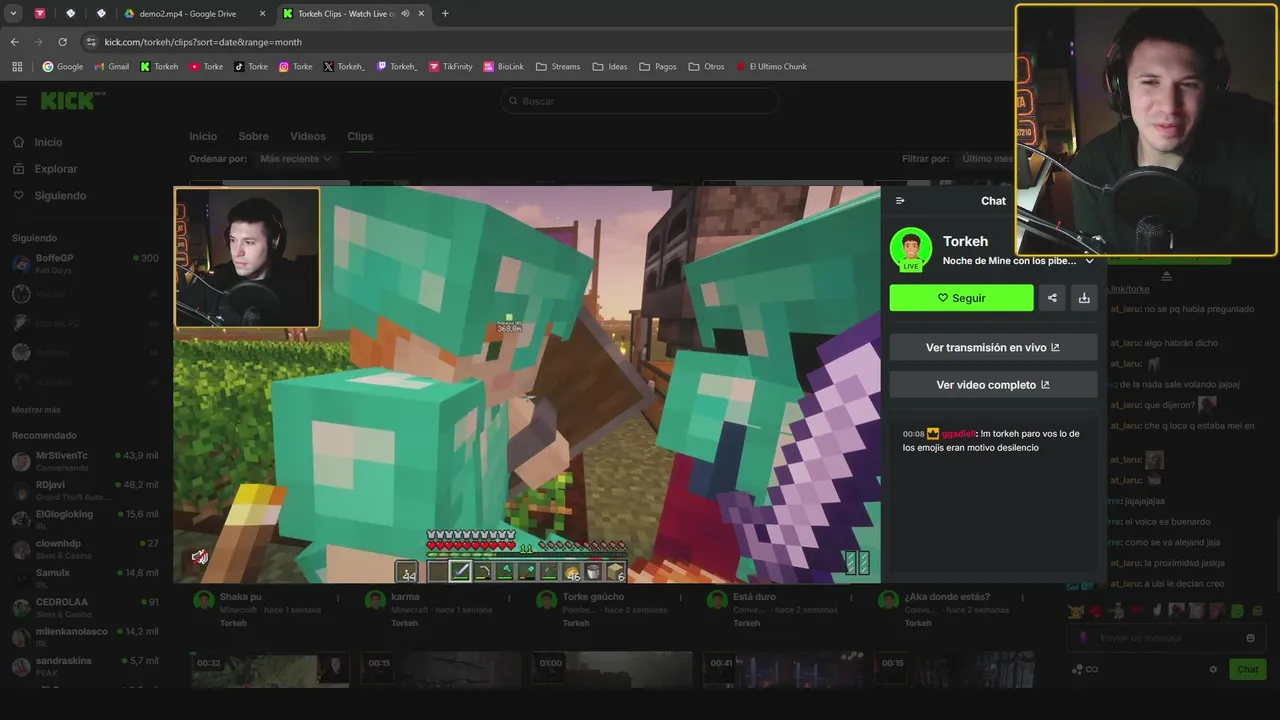Switch to the Inicio channel tab

point(203,136)
